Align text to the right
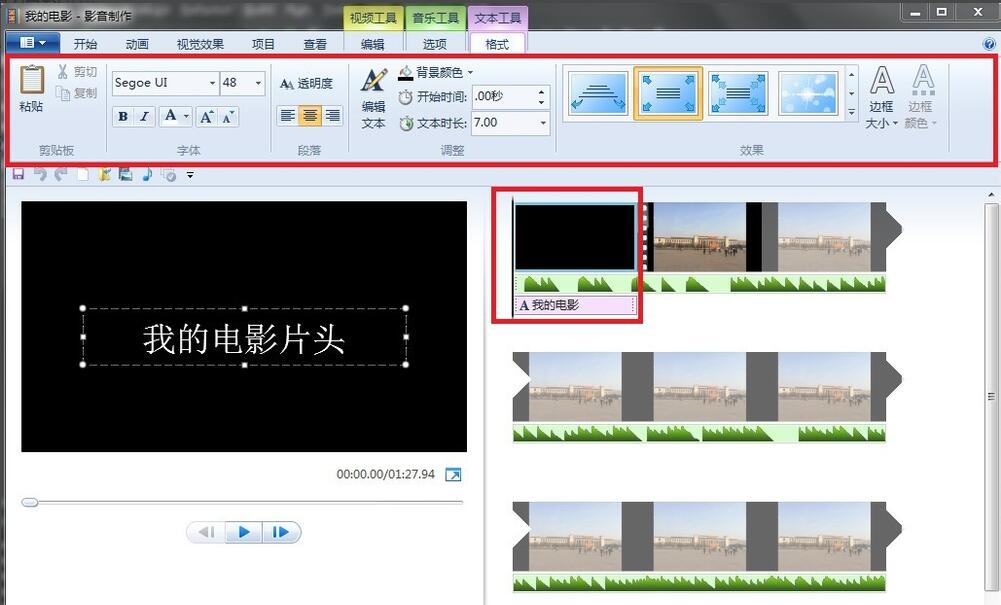The image size is (1001, 605). pos(332,116)
